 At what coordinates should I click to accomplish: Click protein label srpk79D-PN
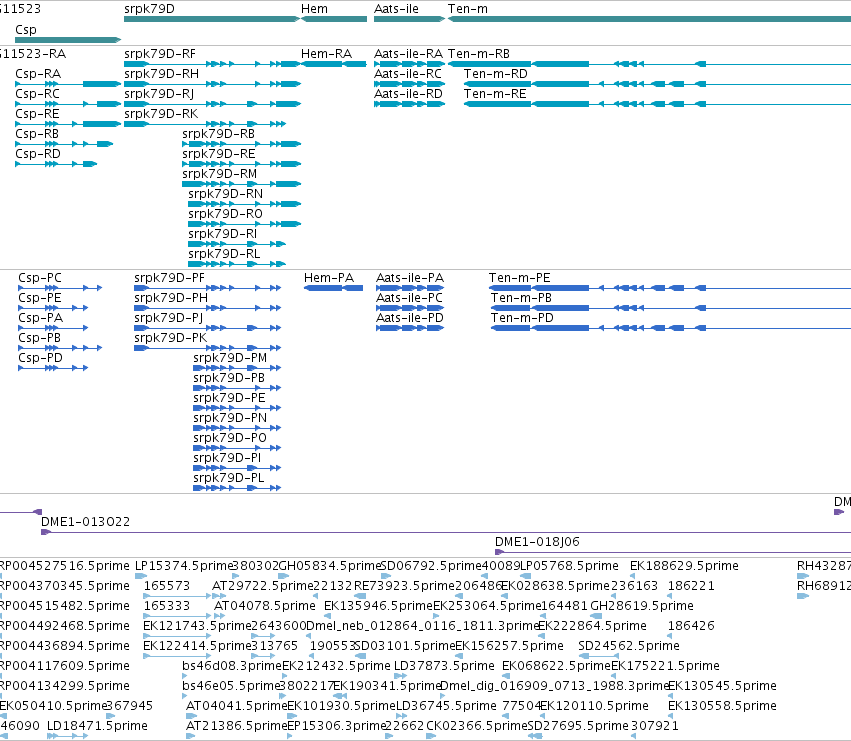[230, 418]
